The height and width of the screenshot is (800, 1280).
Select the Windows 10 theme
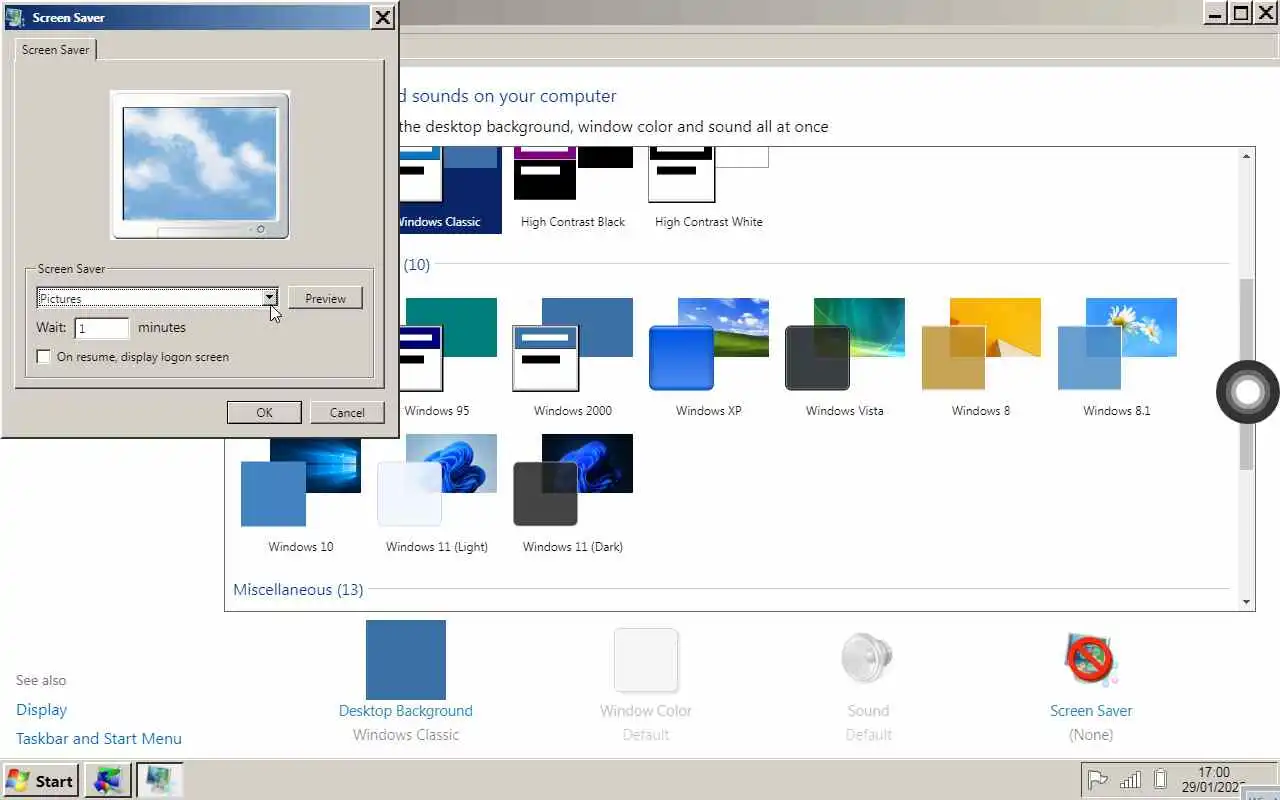point(300,493)
